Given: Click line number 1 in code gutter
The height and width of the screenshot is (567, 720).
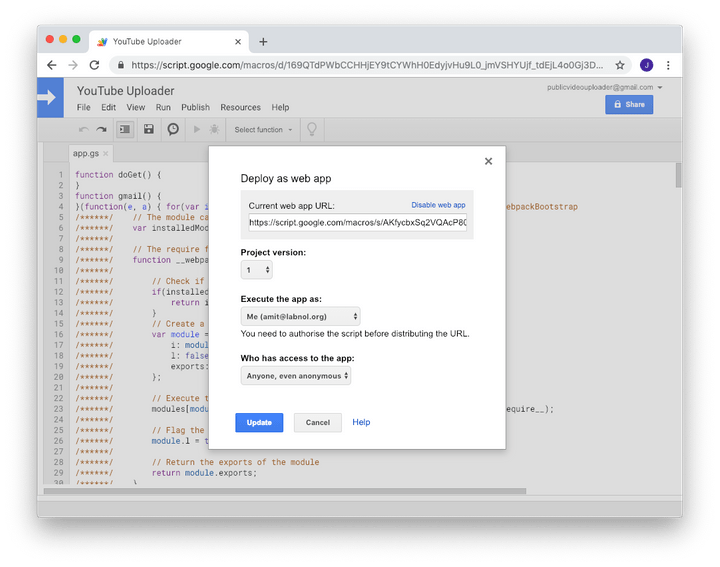Looking at the screenshot, I should coord(60,175).
